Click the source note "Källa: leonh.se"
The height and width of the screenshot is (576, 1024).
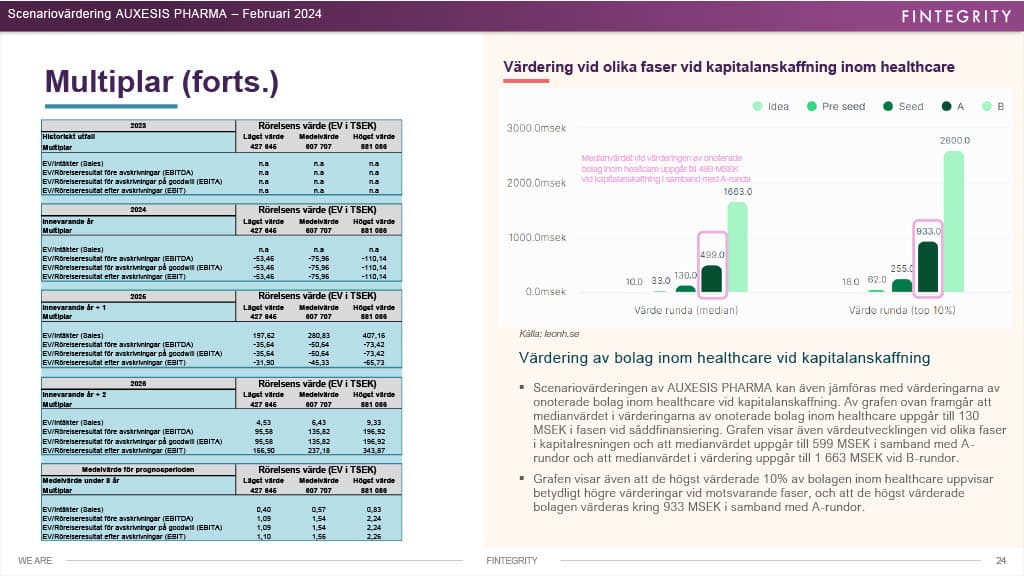(549, 334)
